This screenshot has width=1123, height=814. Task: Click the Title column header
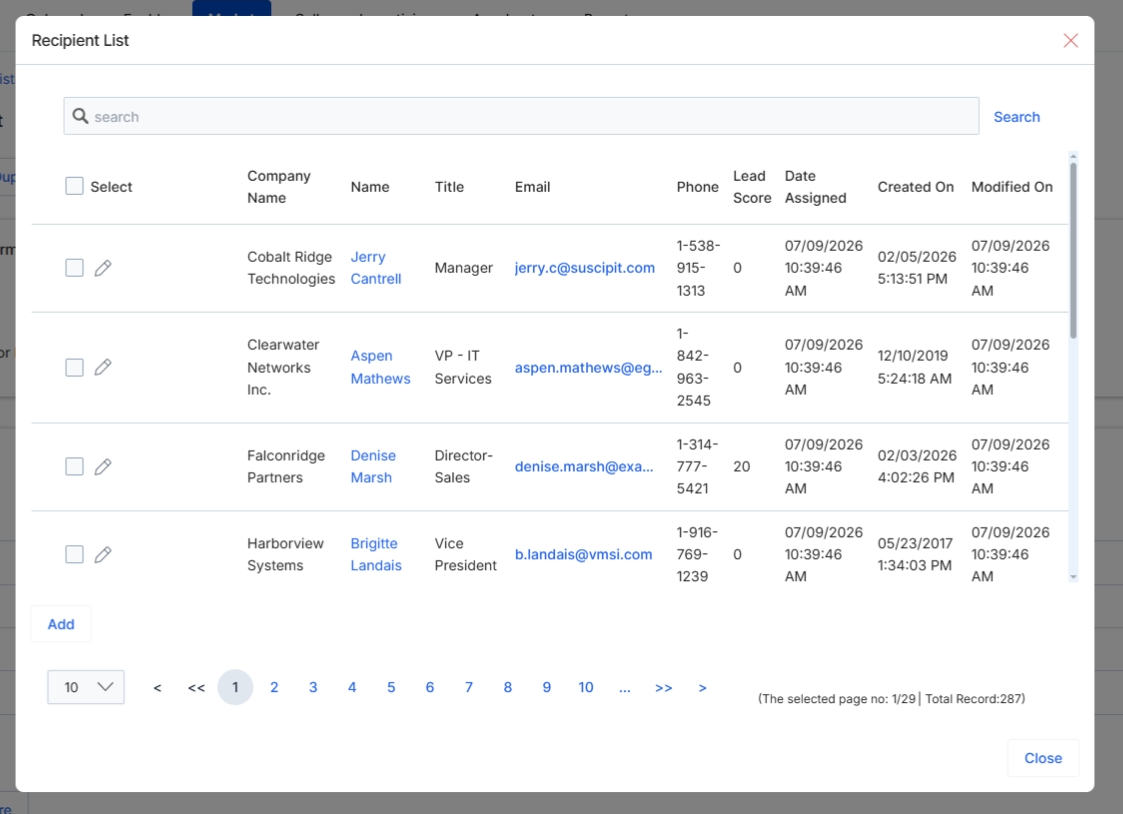449,187
